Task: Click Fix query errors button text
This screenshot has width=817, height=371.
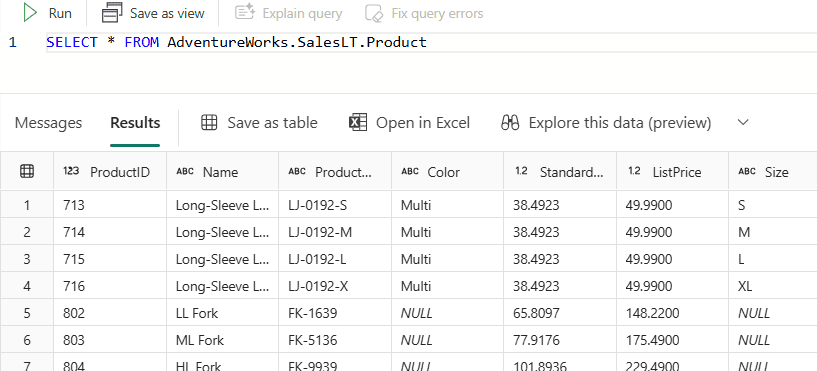Action: [437, 14]
